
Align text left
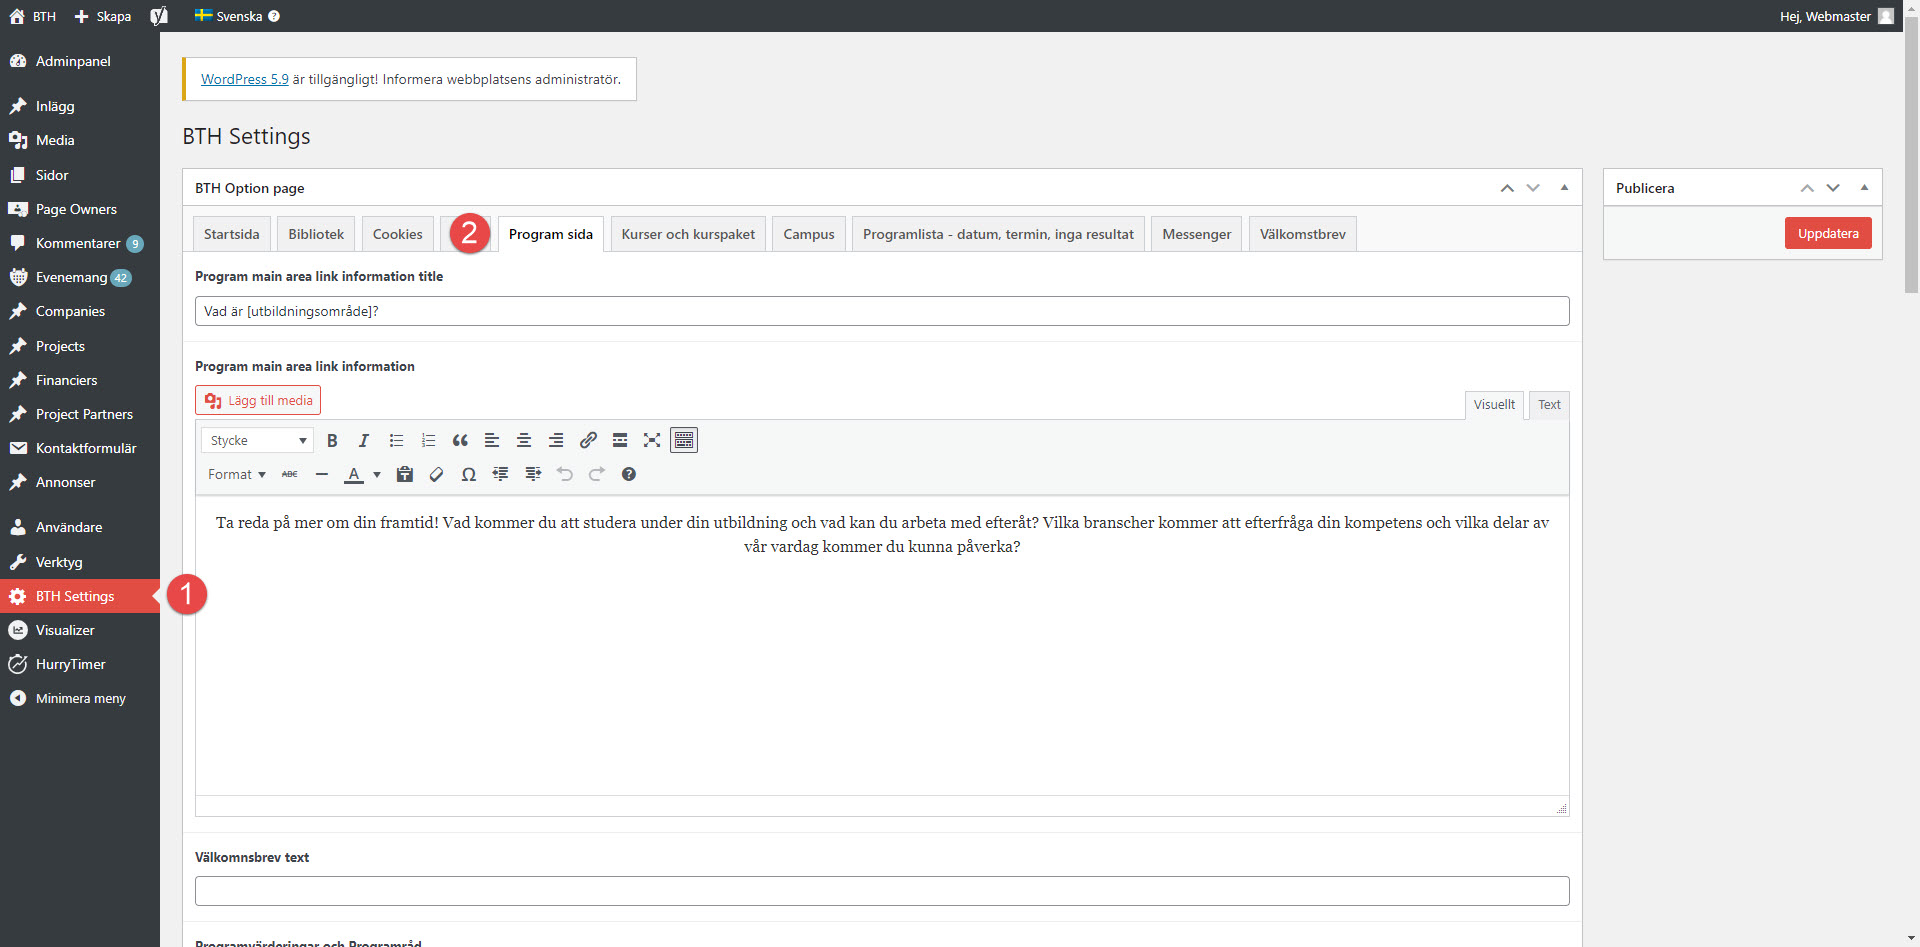[492, 440]
